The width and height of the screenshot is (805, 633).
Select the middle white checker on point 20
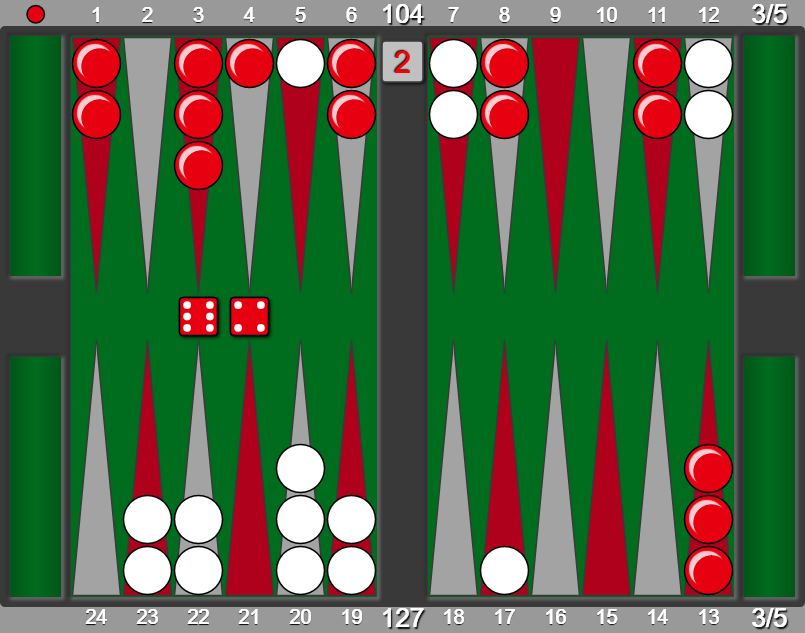[x=300, y=520]
